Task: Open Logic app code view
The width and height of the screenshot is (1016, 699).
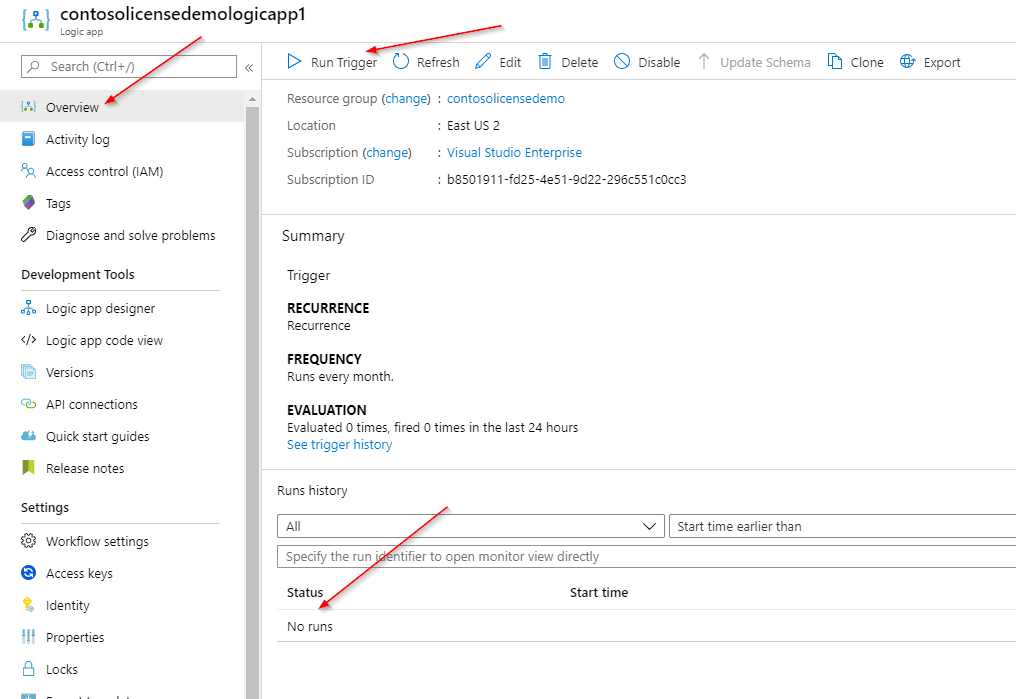Action: pos(104,341)
